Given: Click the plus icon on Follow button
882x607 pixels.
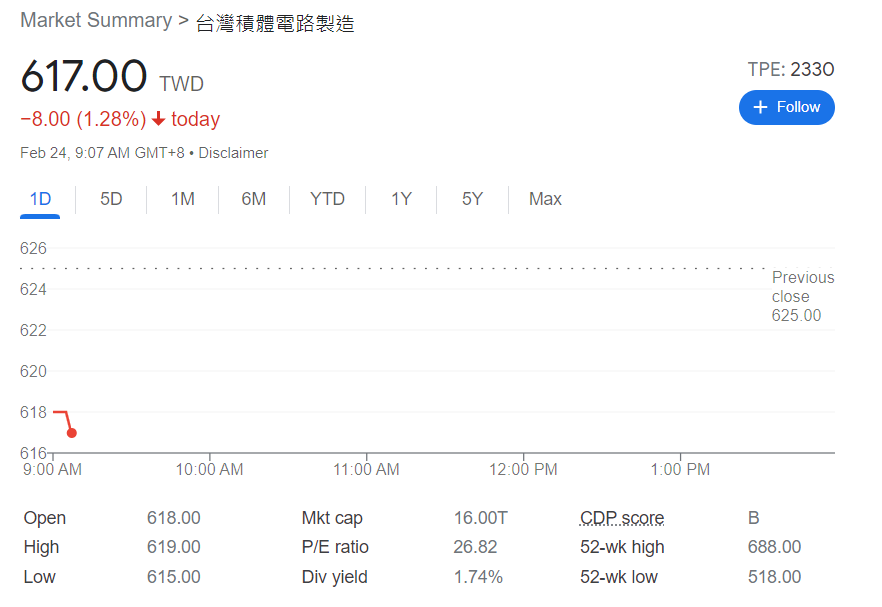Looking at the screenshot, I should click(760, 107).
